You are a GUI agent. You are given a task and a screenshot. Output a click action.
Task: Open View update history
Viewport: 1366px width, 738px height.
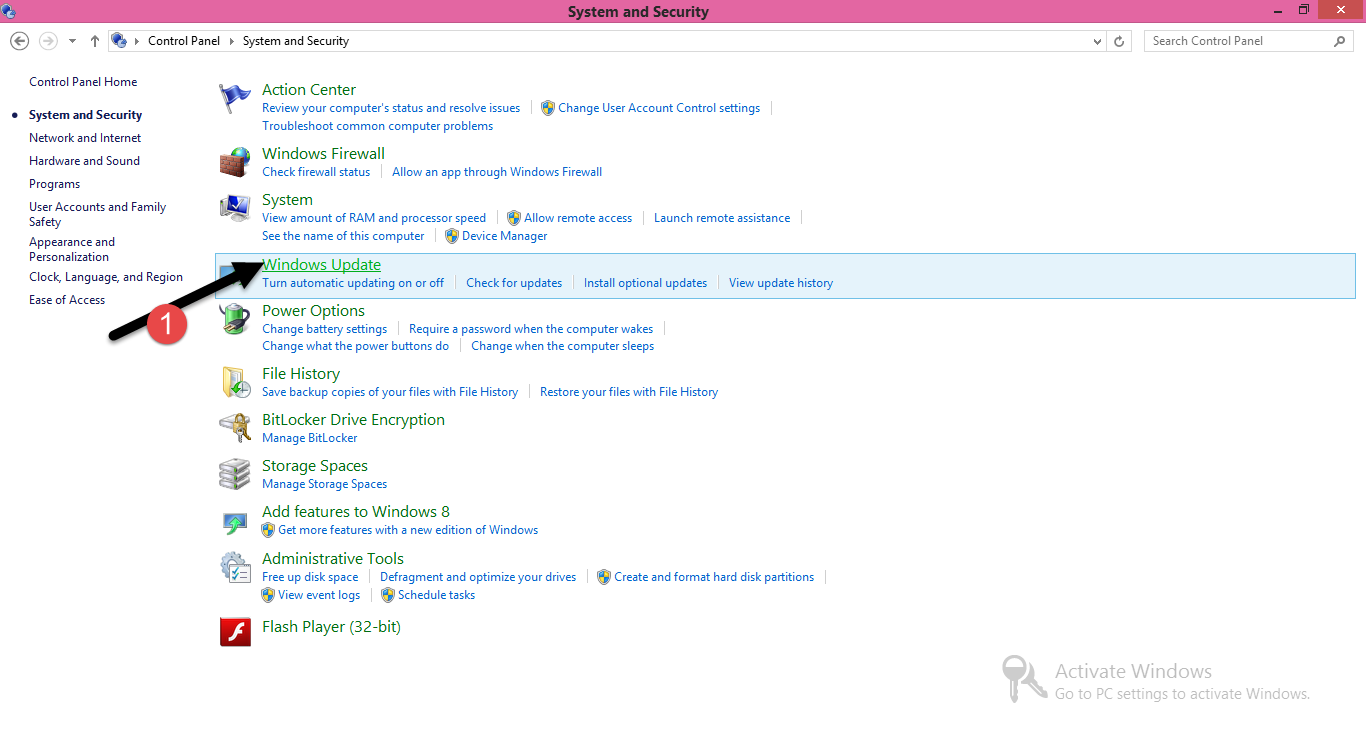(x=781, y=283)
